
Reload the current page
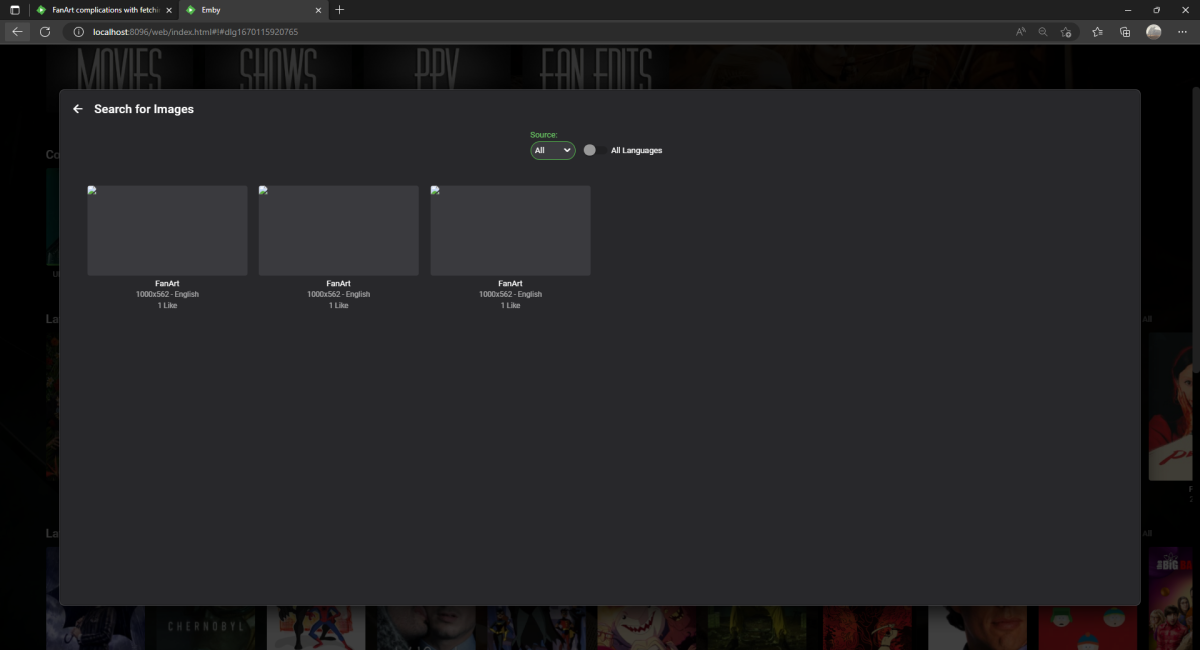[45, 32]
